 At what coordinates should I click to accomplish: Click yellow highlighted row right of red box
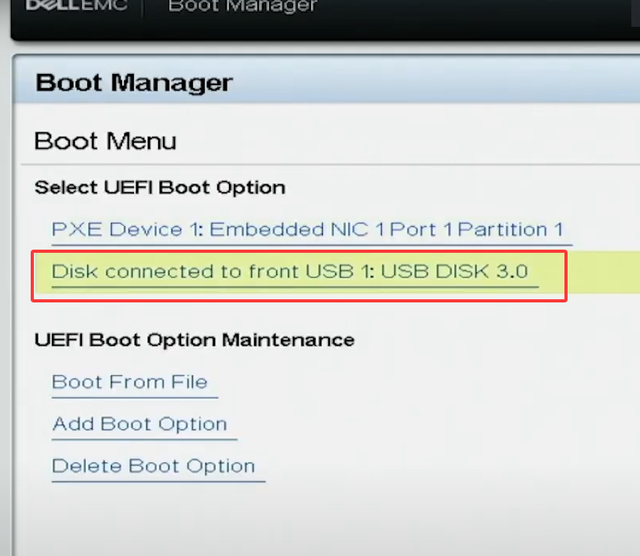[604, 272]
